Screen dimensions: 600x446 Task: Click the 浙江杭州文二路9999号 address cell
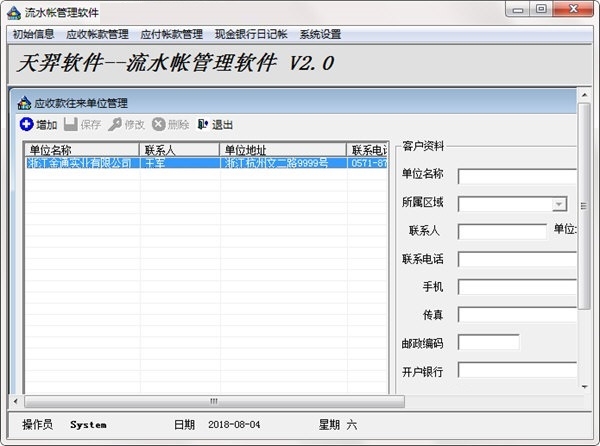coord(283,163)
